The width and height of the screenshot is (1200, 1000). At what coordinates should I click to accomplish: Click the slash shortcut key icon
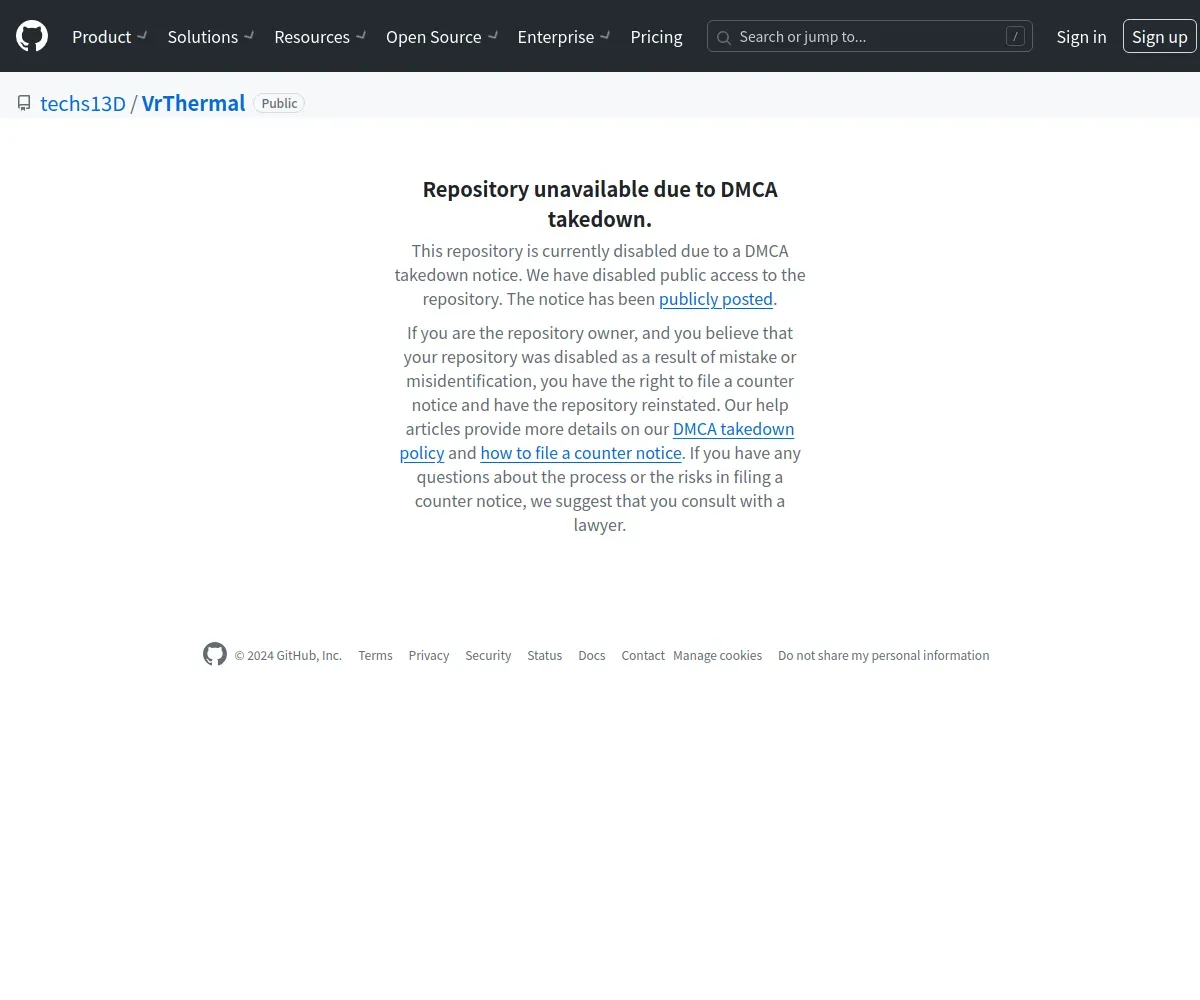pyautogui.click(x=1015, y=37)
